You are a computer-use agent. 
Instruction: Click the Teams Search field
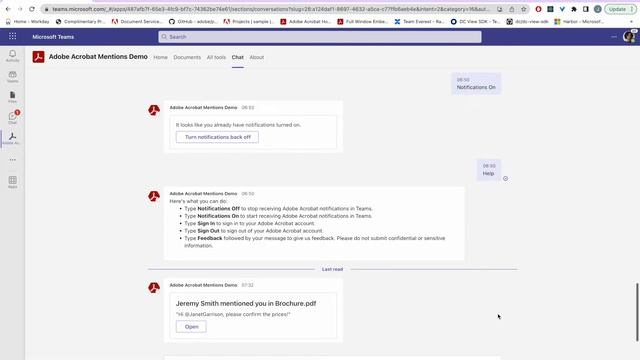click(x=320, y=37)
